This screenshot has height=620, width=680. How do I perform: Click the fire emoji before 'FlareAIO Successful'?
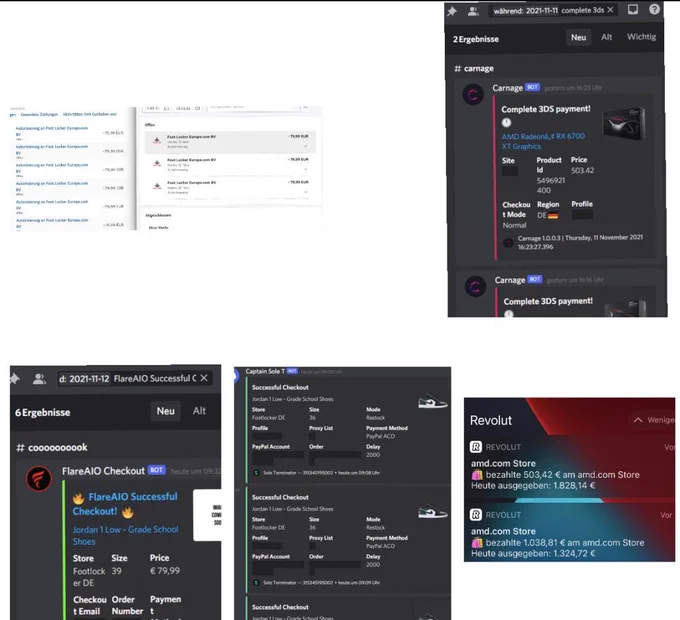pos(78,498)
